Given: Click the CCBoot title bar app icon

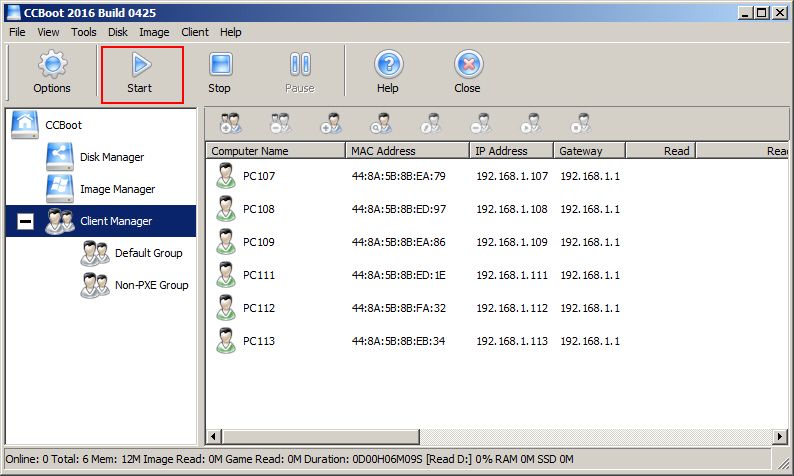Looking at the screenshot, I should 14,12.
